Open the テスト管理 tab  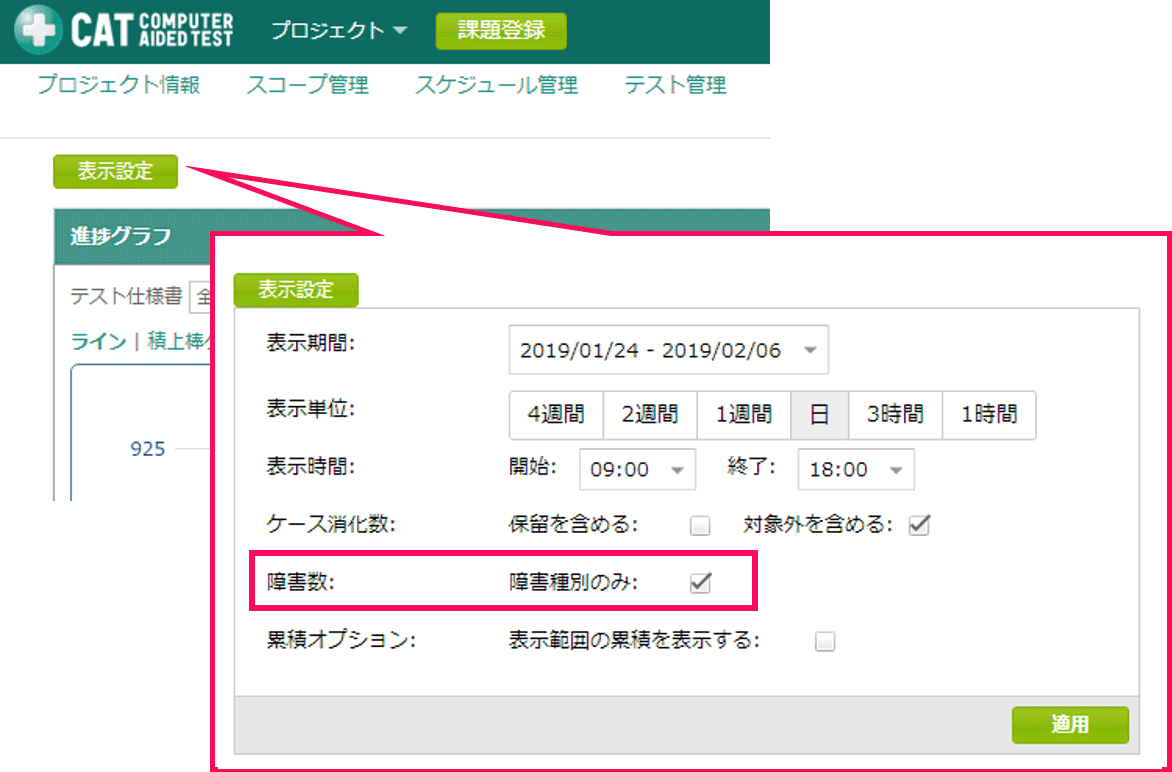[674, 85]
